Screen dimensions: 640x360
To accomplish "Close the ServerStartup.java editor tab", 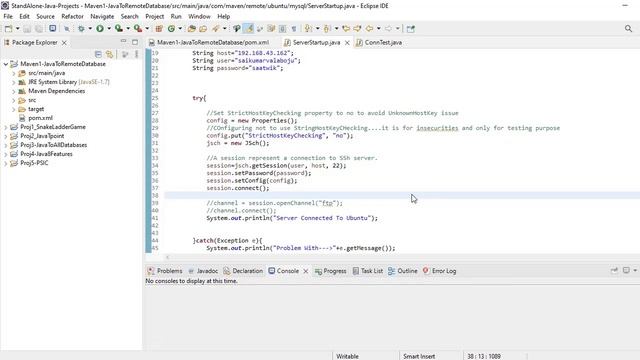I will tap(347, 42).
